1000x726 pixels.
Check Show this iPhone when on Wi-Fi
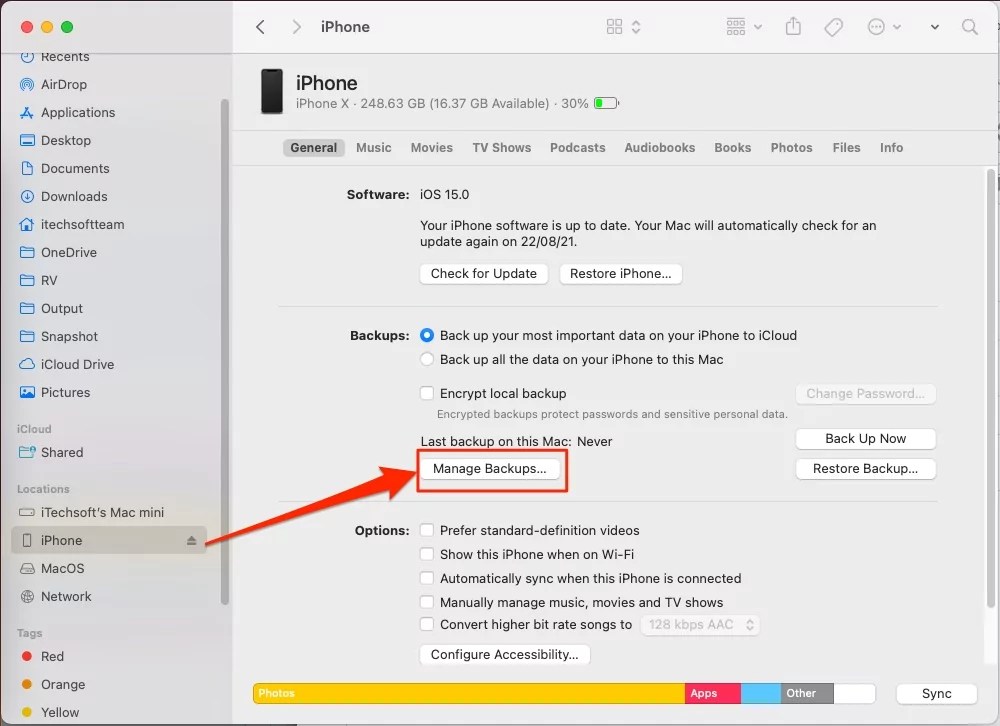[x=427, y=554]
